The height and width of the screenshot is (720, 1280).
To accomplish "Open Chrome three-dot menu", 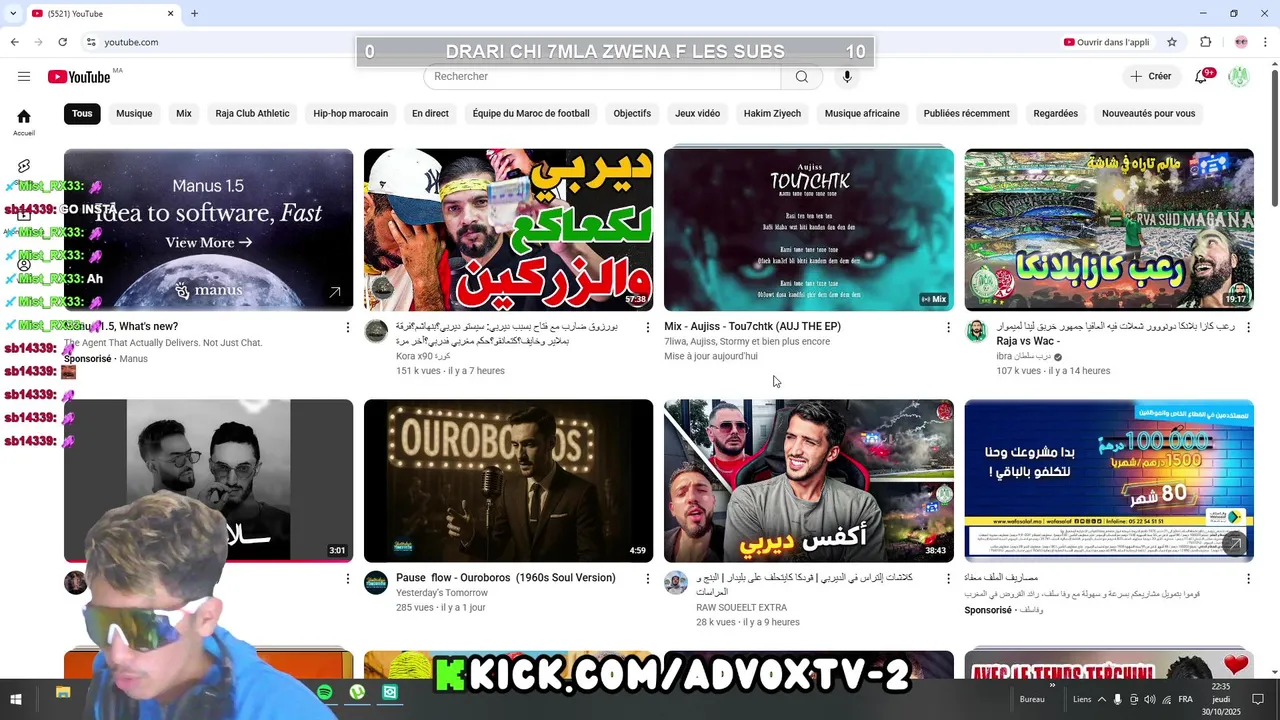I will 1266,42.
